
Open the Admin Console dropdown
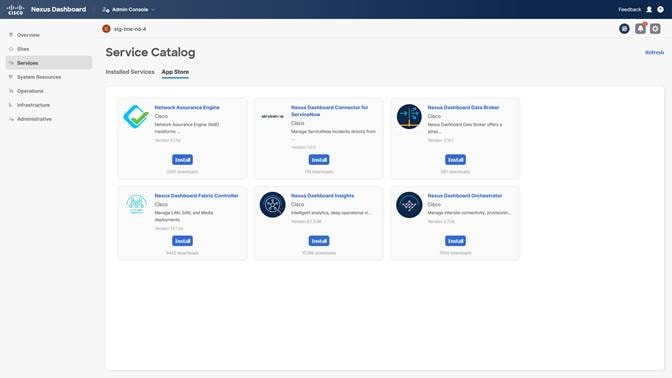click(129, 9)
